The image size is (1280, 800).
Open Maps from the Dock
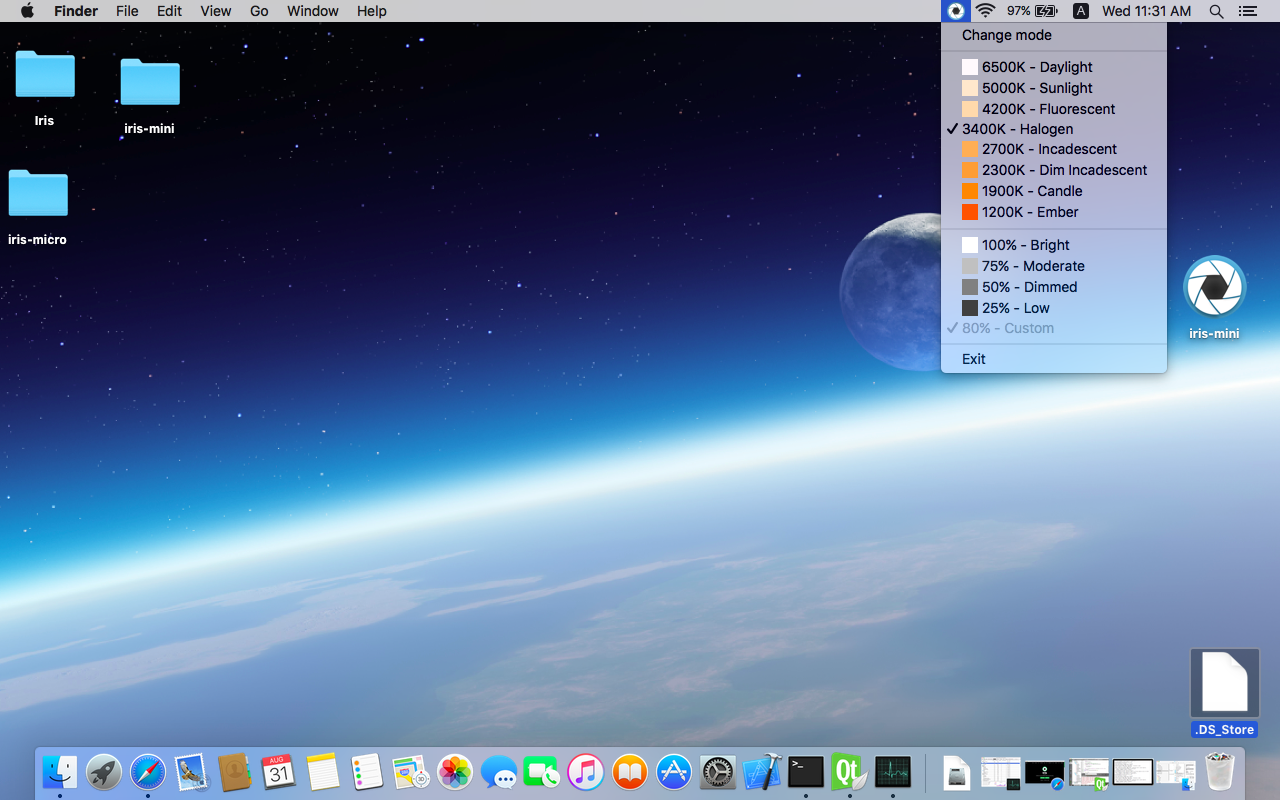(x=411, y=771)
